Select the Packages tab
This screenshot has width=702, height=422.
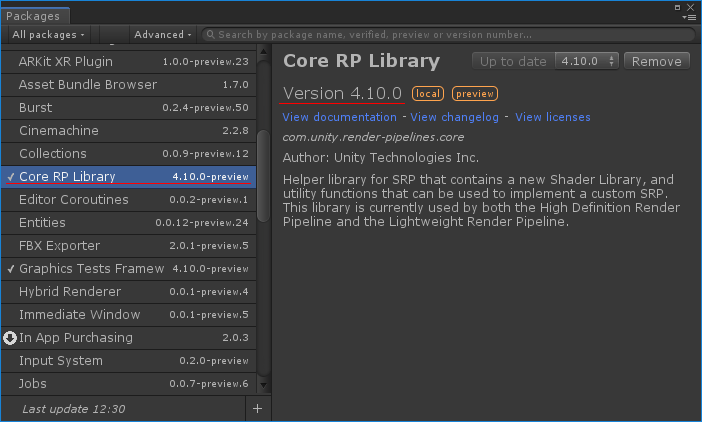pos(34,16)
